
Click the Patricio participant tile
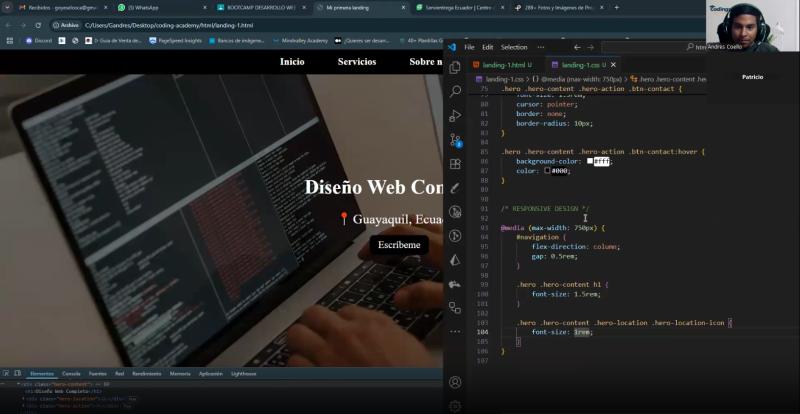[753, 77]
